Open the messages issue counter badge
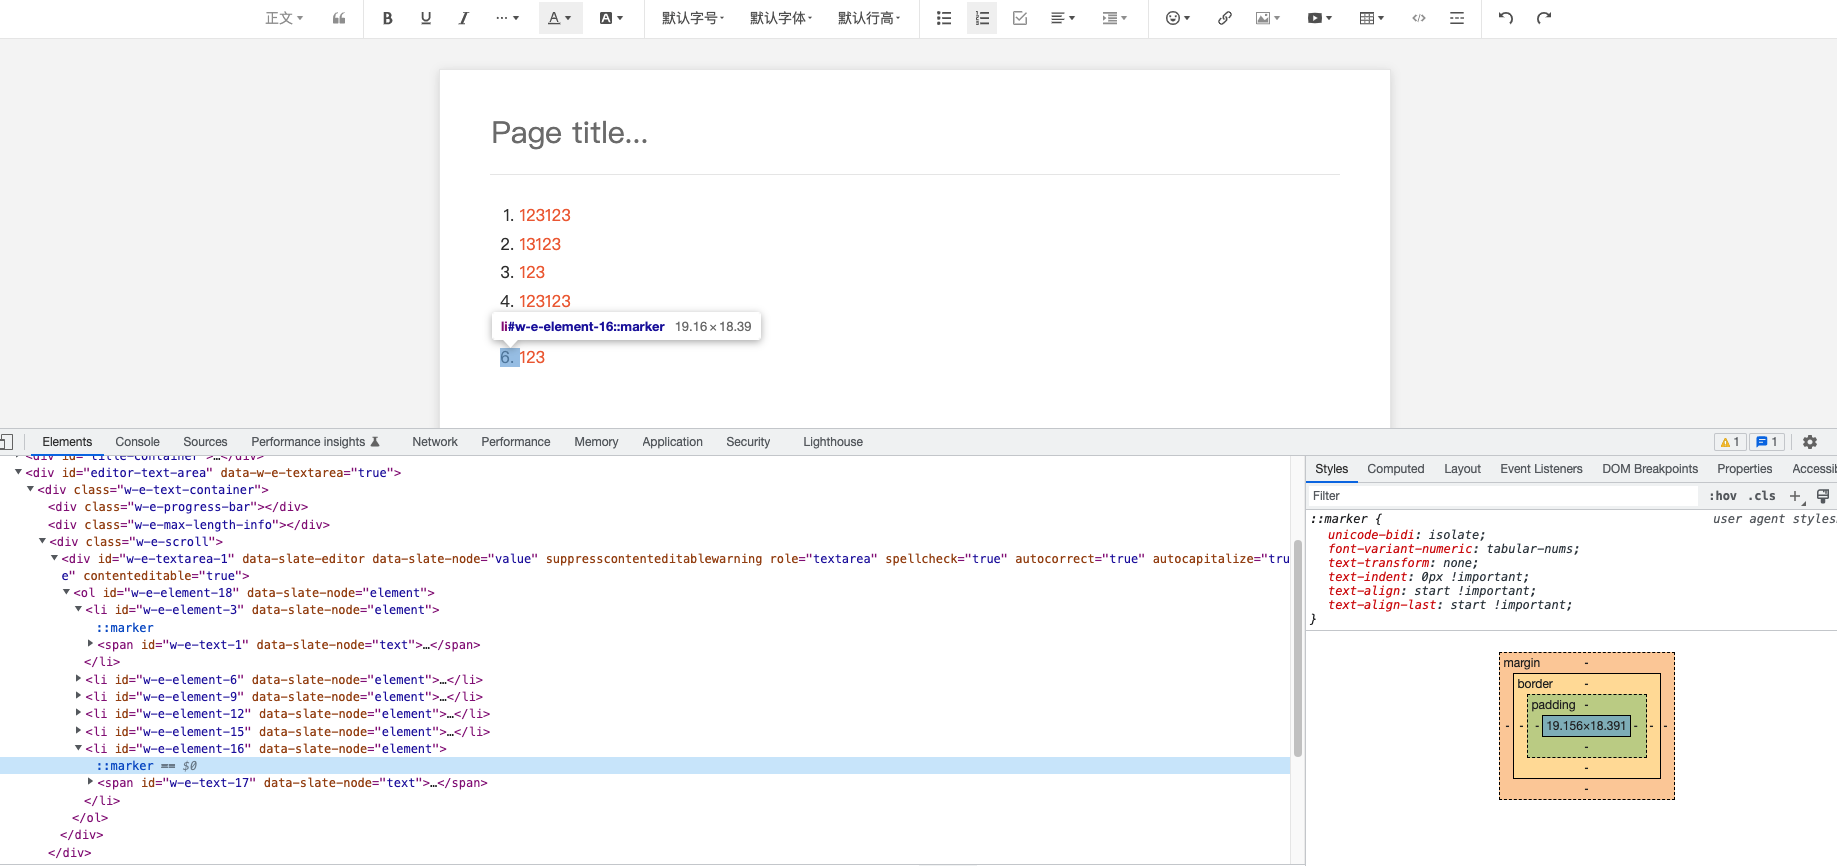The width and height of the screenshot is (1837, 866). pos(1767,442)
